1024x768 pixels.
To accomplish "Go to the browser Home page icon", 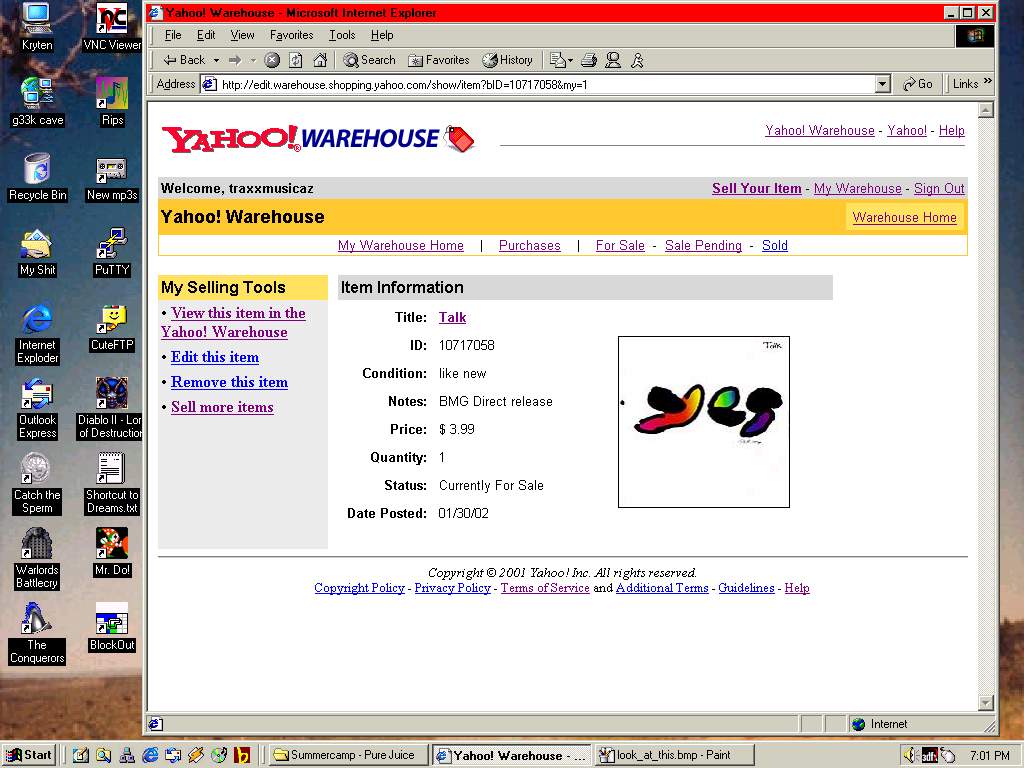I will (x=320, y=60).
